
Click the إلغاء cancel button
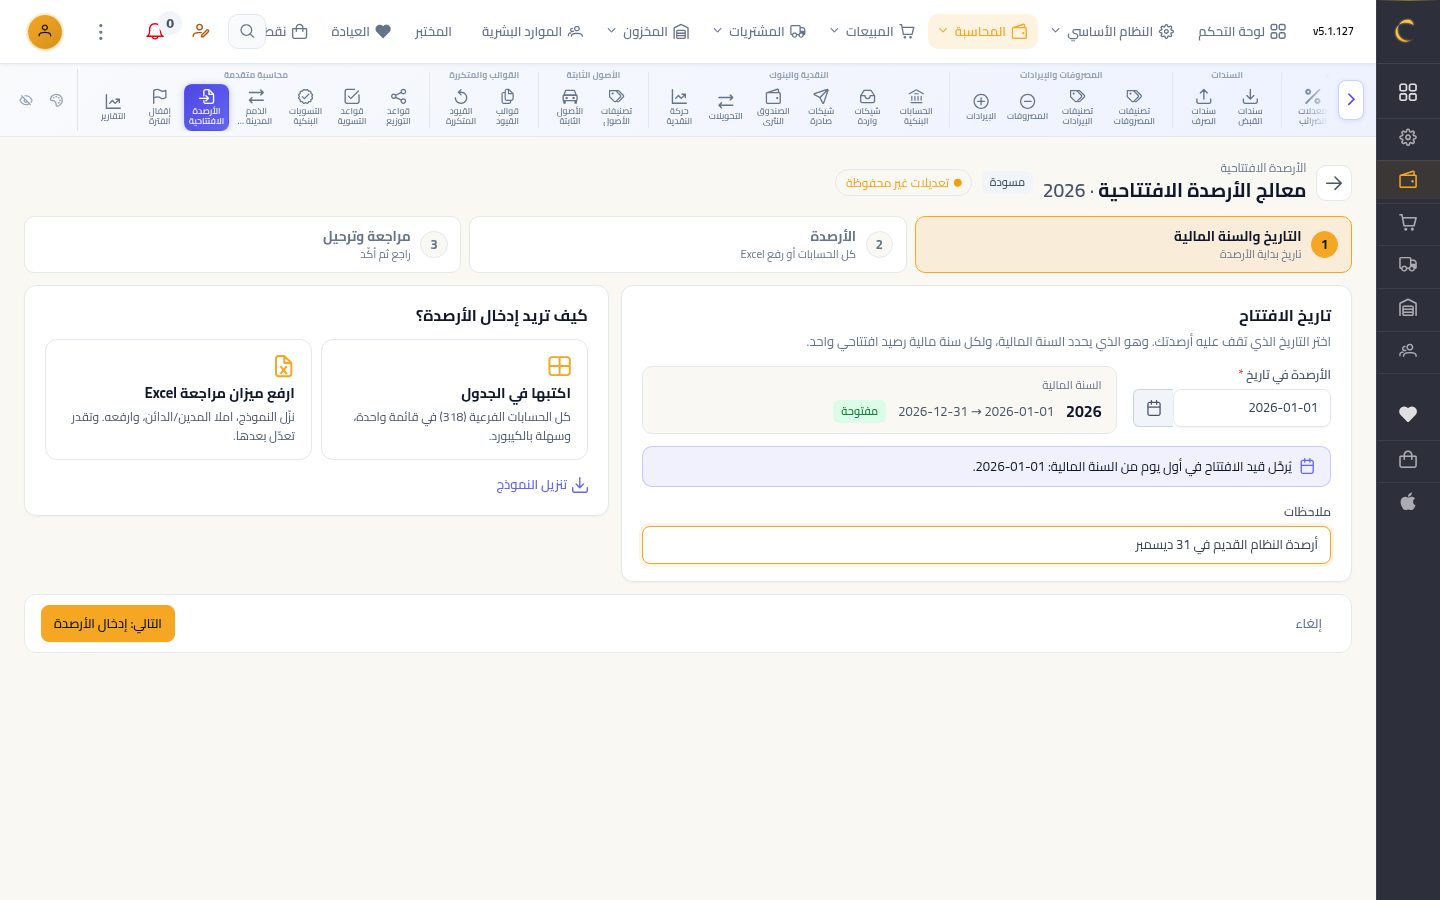[x=1308, y=624]
